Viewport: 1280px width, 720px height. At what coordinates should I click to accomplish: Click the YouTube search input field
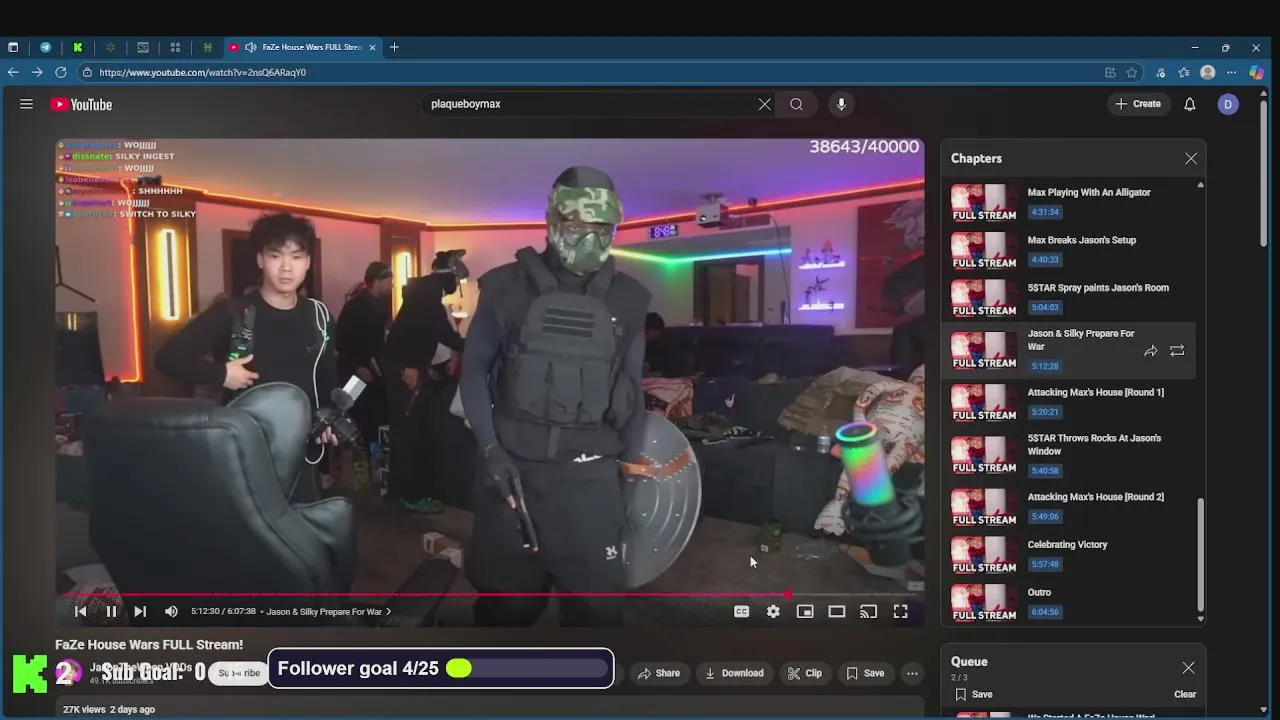(x=590, y=104)
